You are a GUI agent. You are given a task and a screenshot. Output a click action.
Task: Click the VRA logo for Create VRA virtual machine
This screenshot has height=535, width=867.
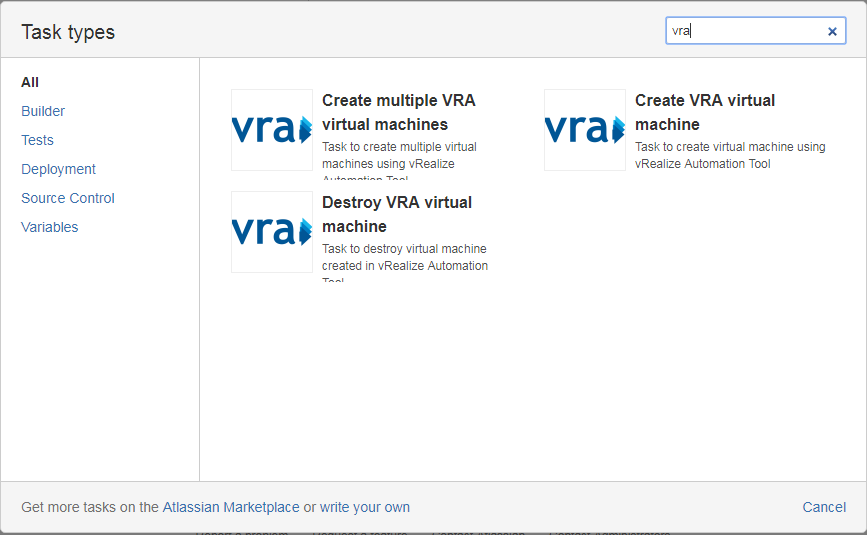click(x=585, y=130)
